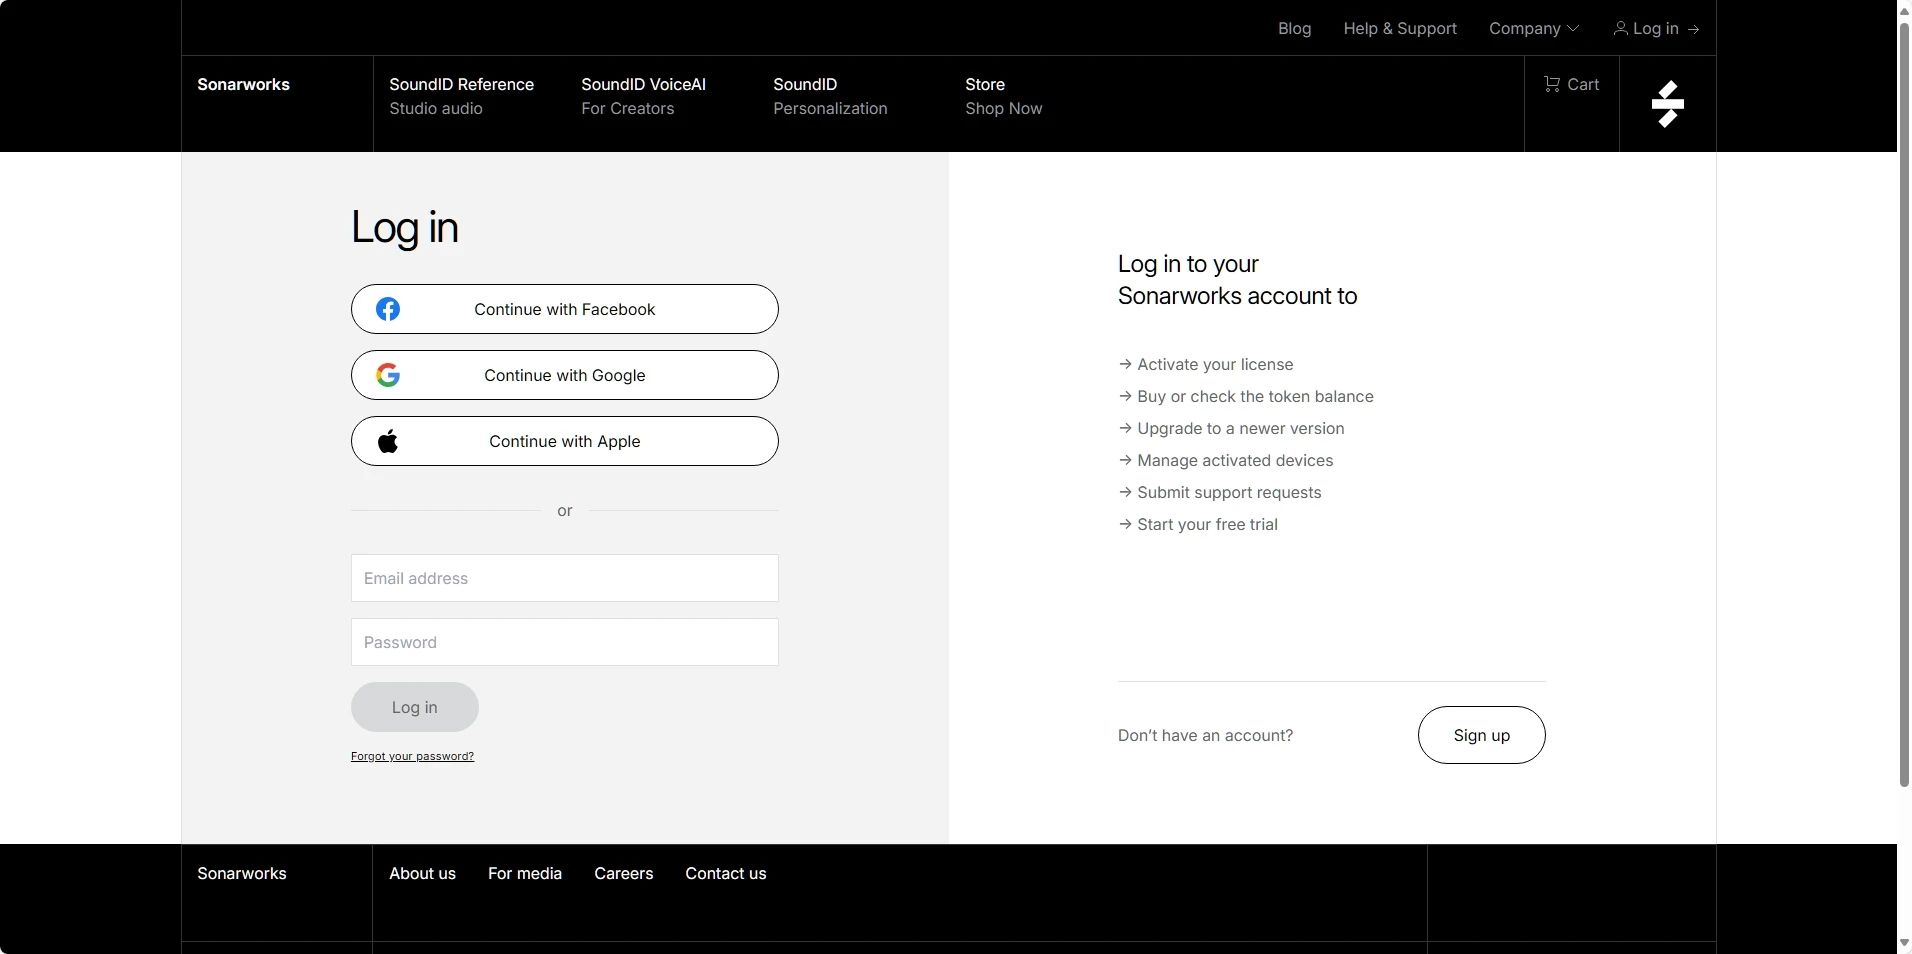Visit the Blog link
The image size is (1912, 954).
[x=1294, y=28]
